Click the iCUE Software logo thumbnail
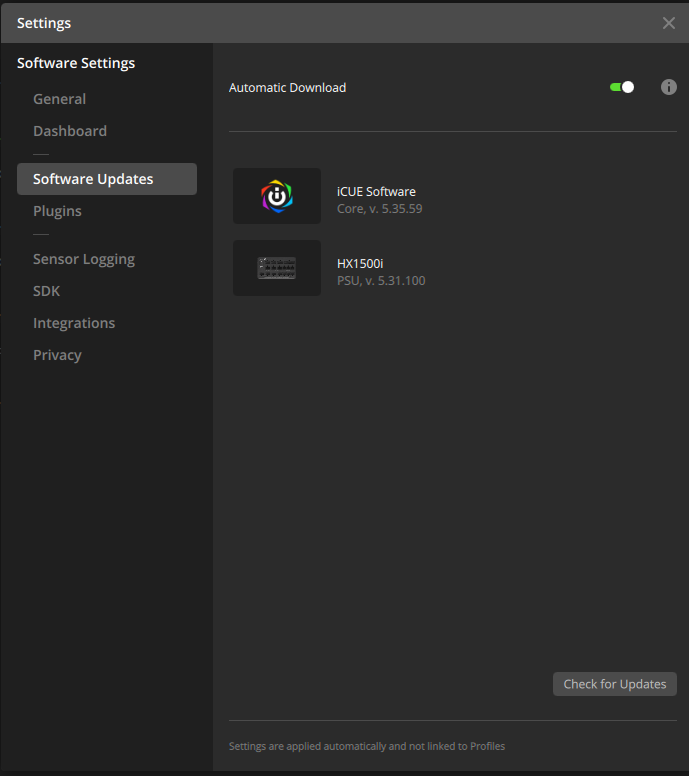689x776 pixels. click(x=277, y=196)
